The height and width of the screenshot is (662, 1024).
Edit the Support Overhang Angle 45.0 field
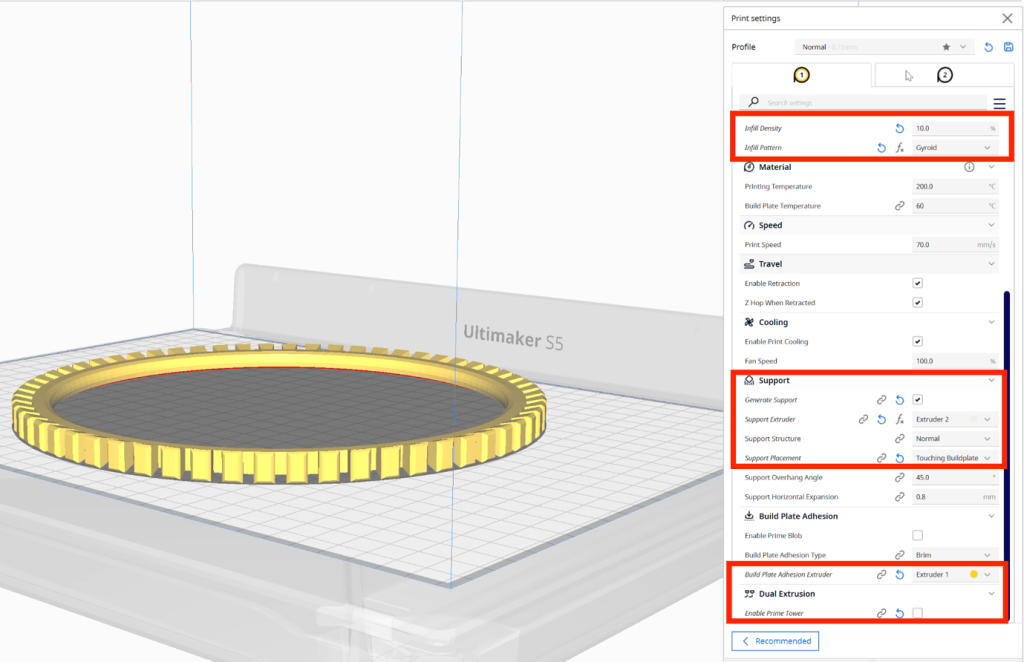(955, 478)
